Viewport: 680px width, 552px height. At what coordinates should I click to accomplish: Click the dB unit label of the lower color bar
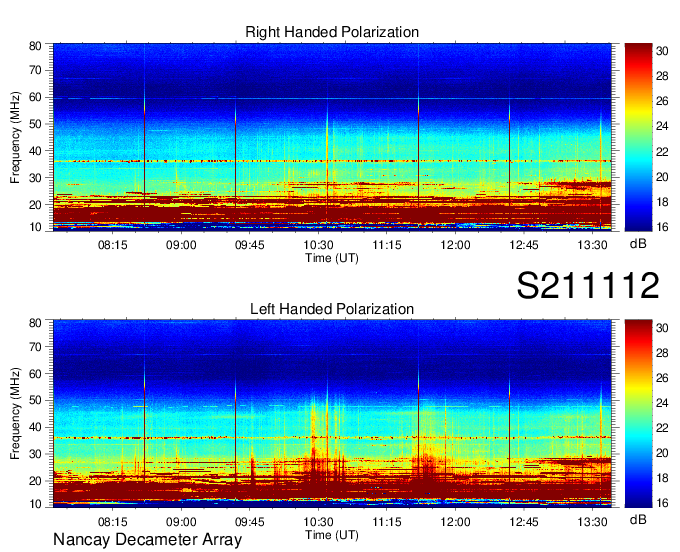pyautogui.click(x=638, y=520)
